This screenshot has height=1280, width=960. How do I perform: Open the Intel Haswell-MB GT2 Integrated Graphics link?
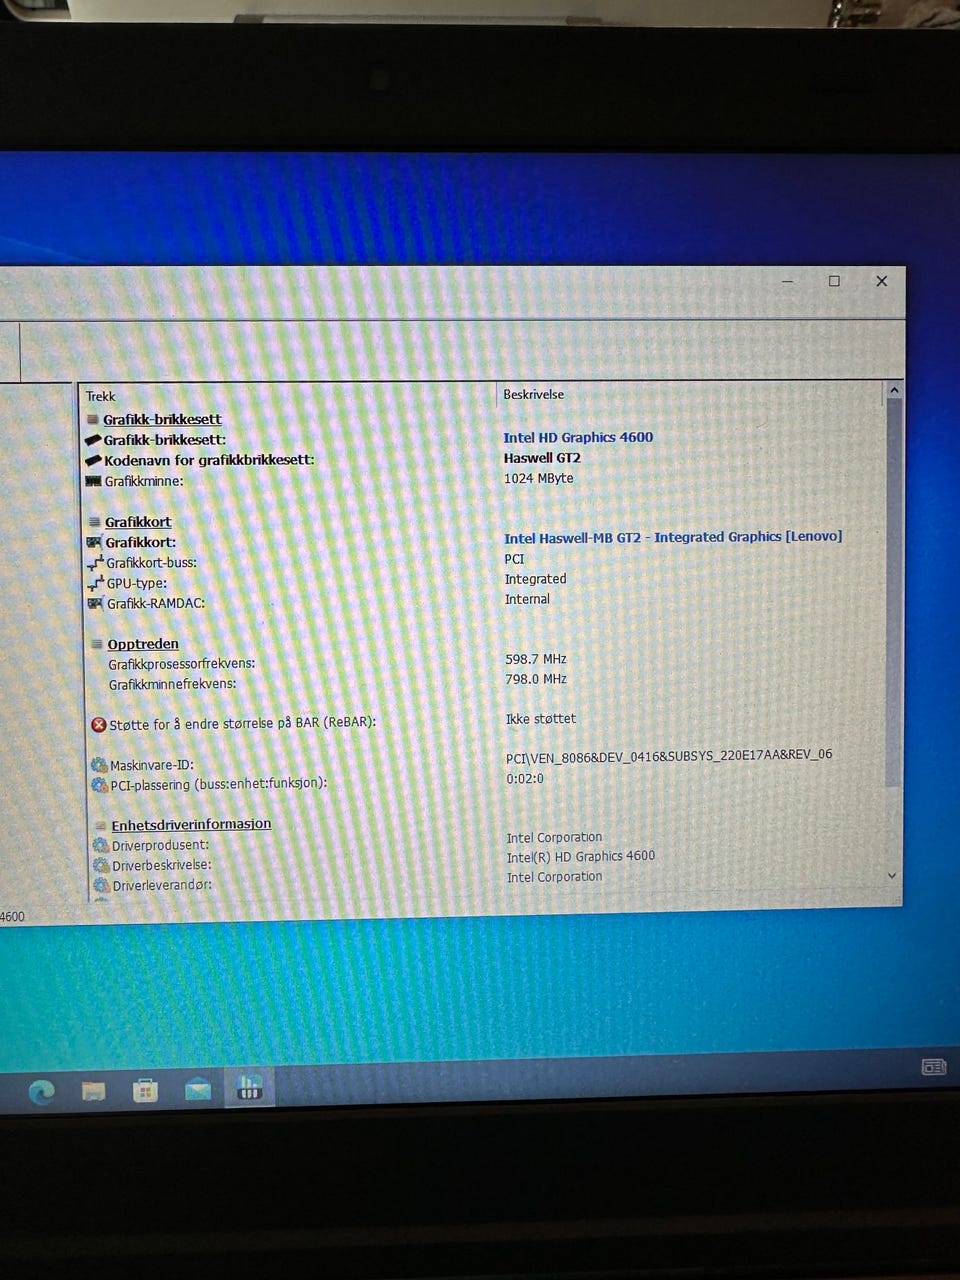tap(673, 537)
